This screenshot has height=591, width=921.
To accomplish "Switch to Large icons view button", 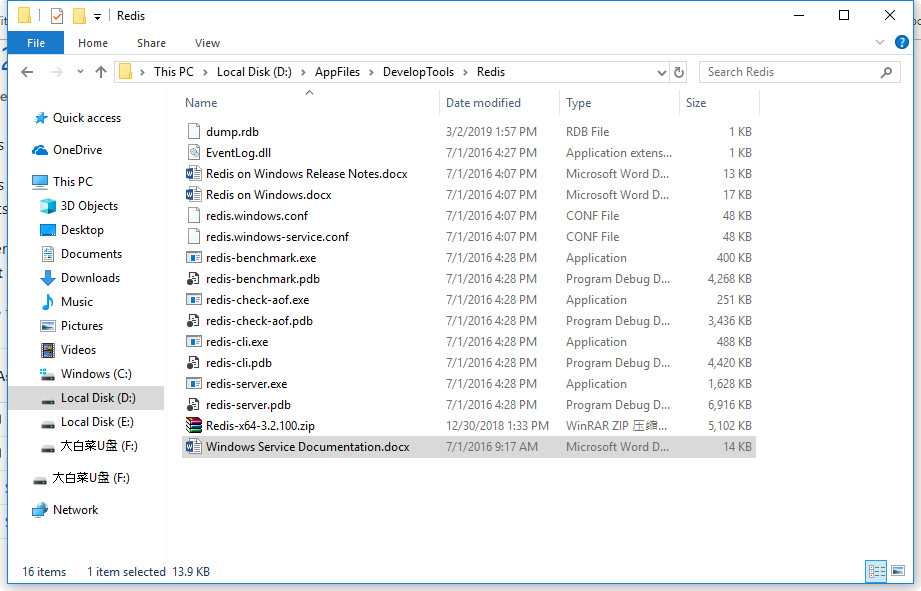I will click(x=898, y=570).
